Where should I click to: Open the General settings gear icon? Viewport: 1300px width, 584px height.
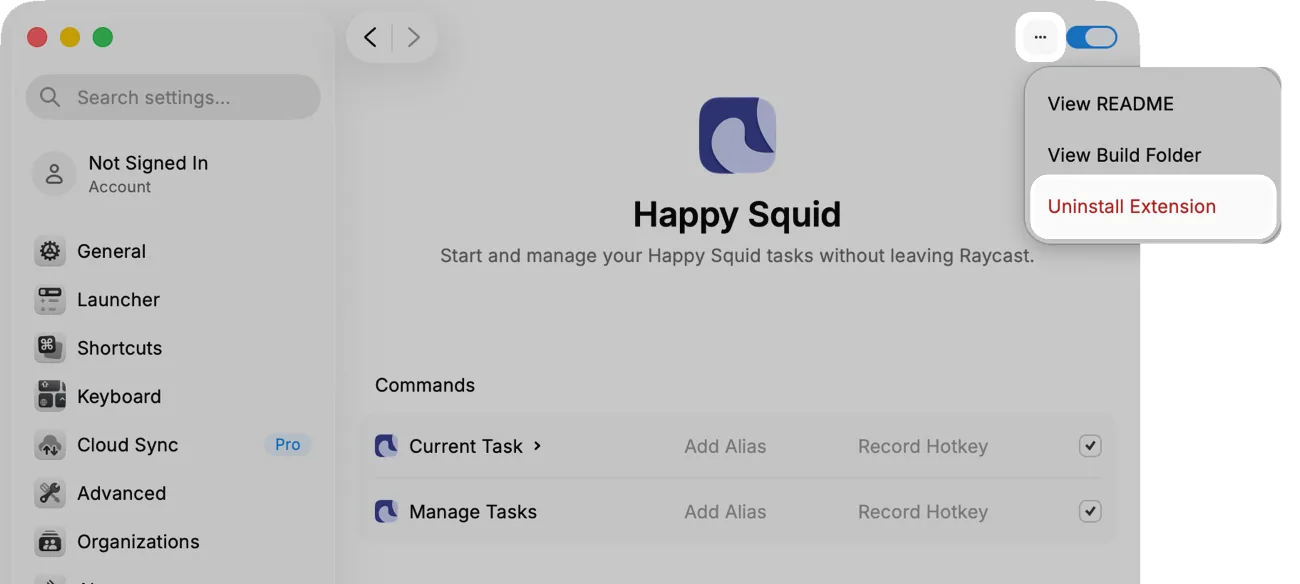point(50,251)
